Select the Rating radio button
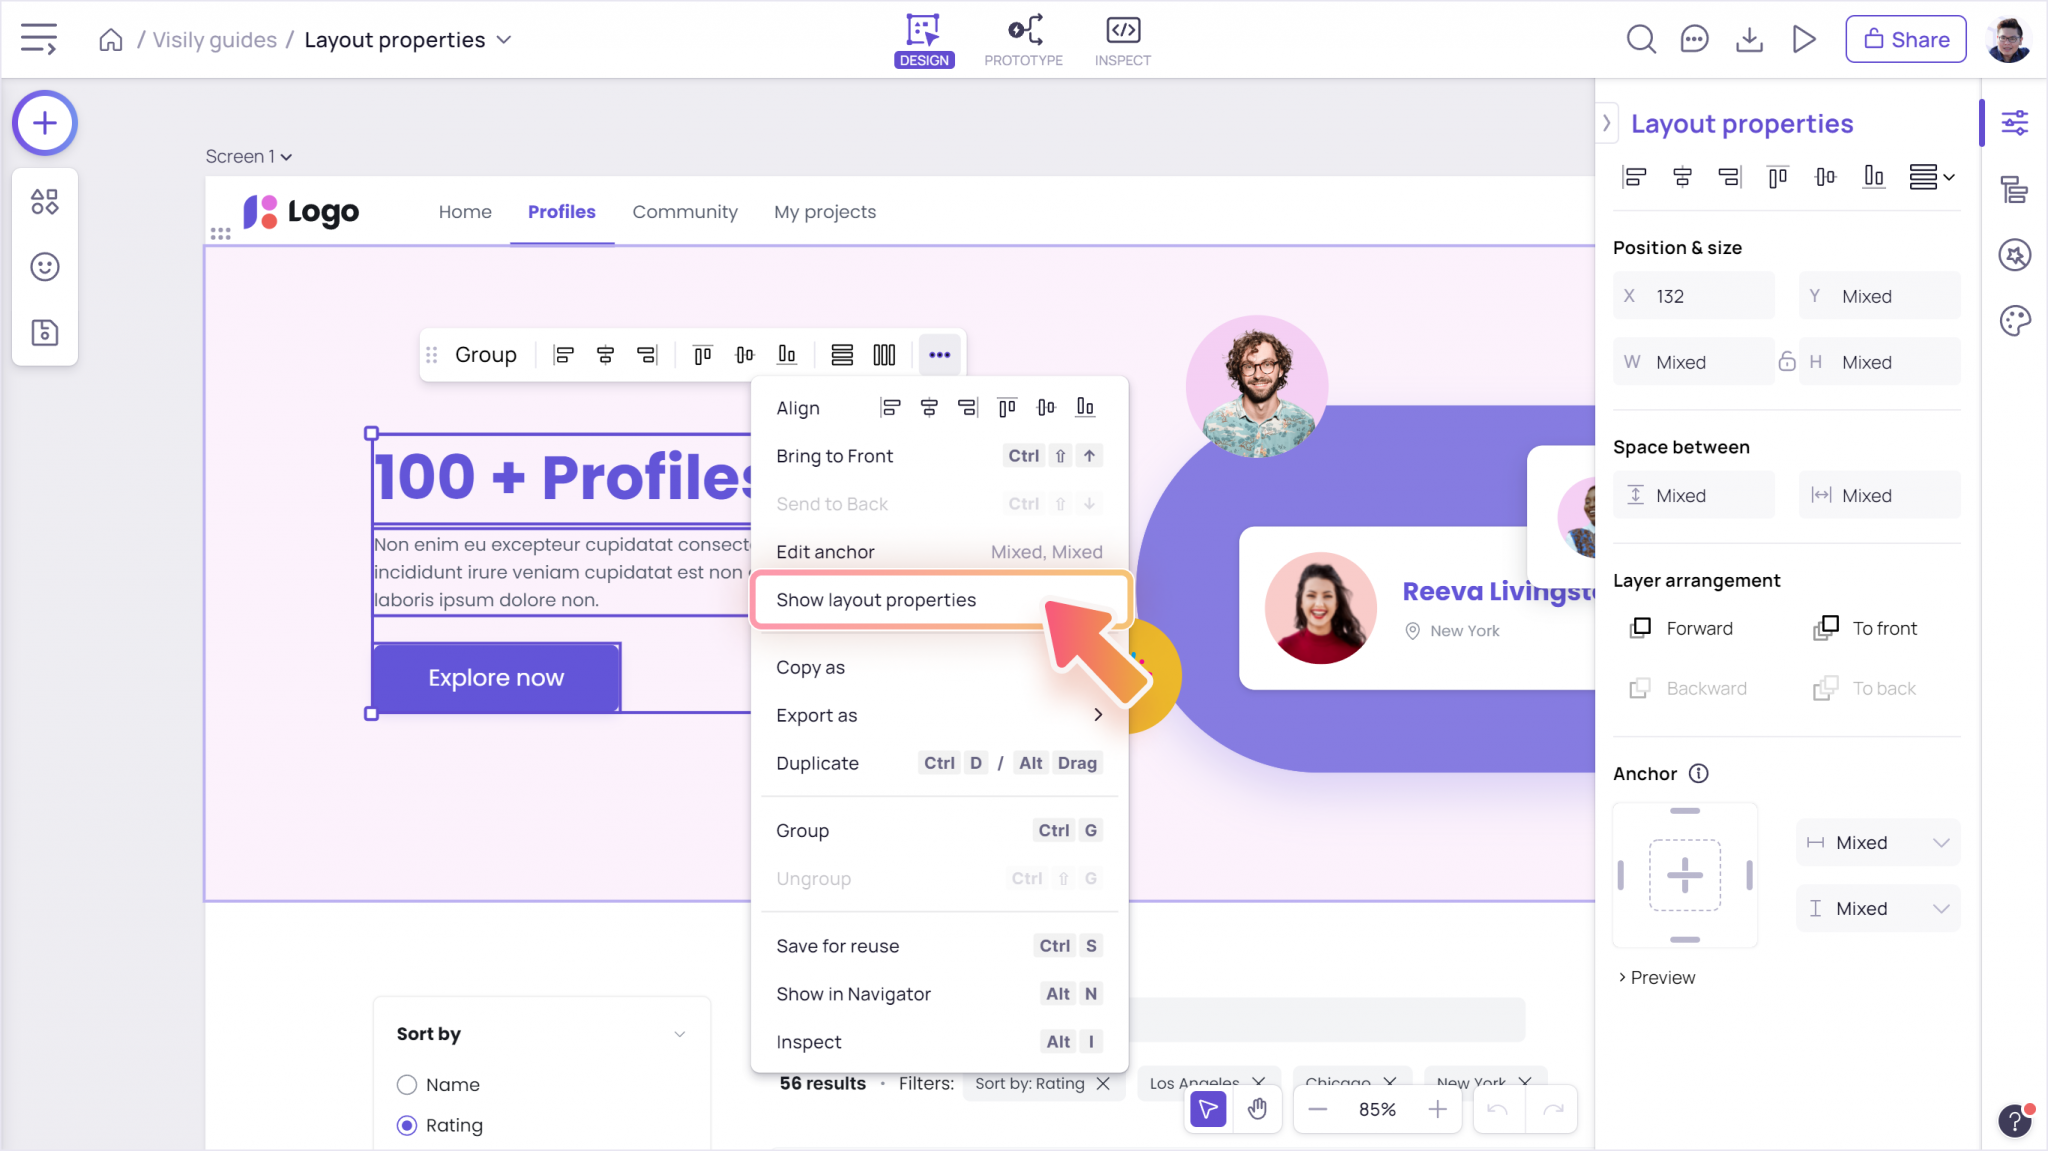Viewport: 2048px width, 1151px height. 407,1126
